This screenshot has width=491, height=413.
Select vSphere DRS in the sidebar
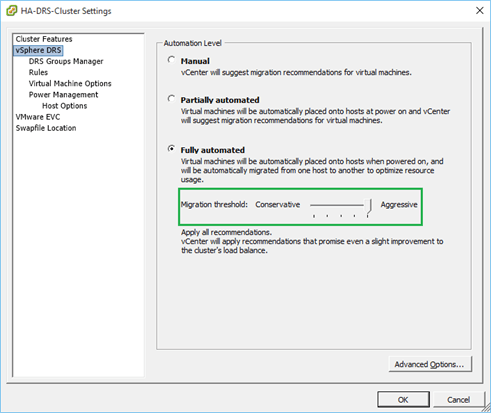(x=38, y=50)
